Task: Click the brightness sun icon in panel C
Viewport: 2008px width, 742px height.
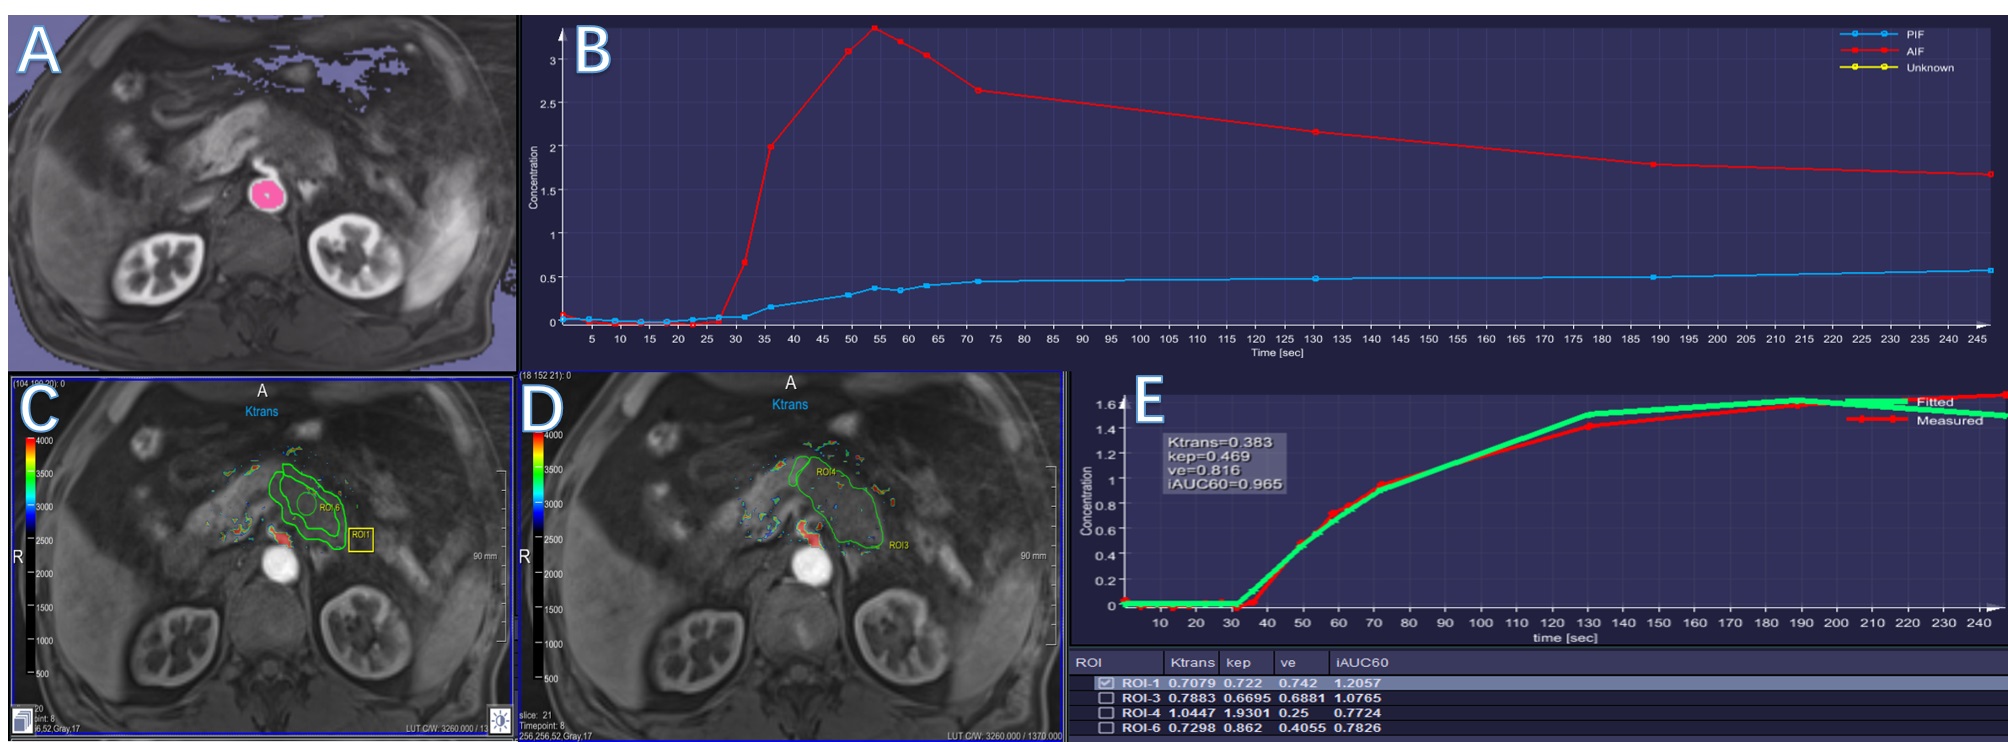Action: click(500, 719)
